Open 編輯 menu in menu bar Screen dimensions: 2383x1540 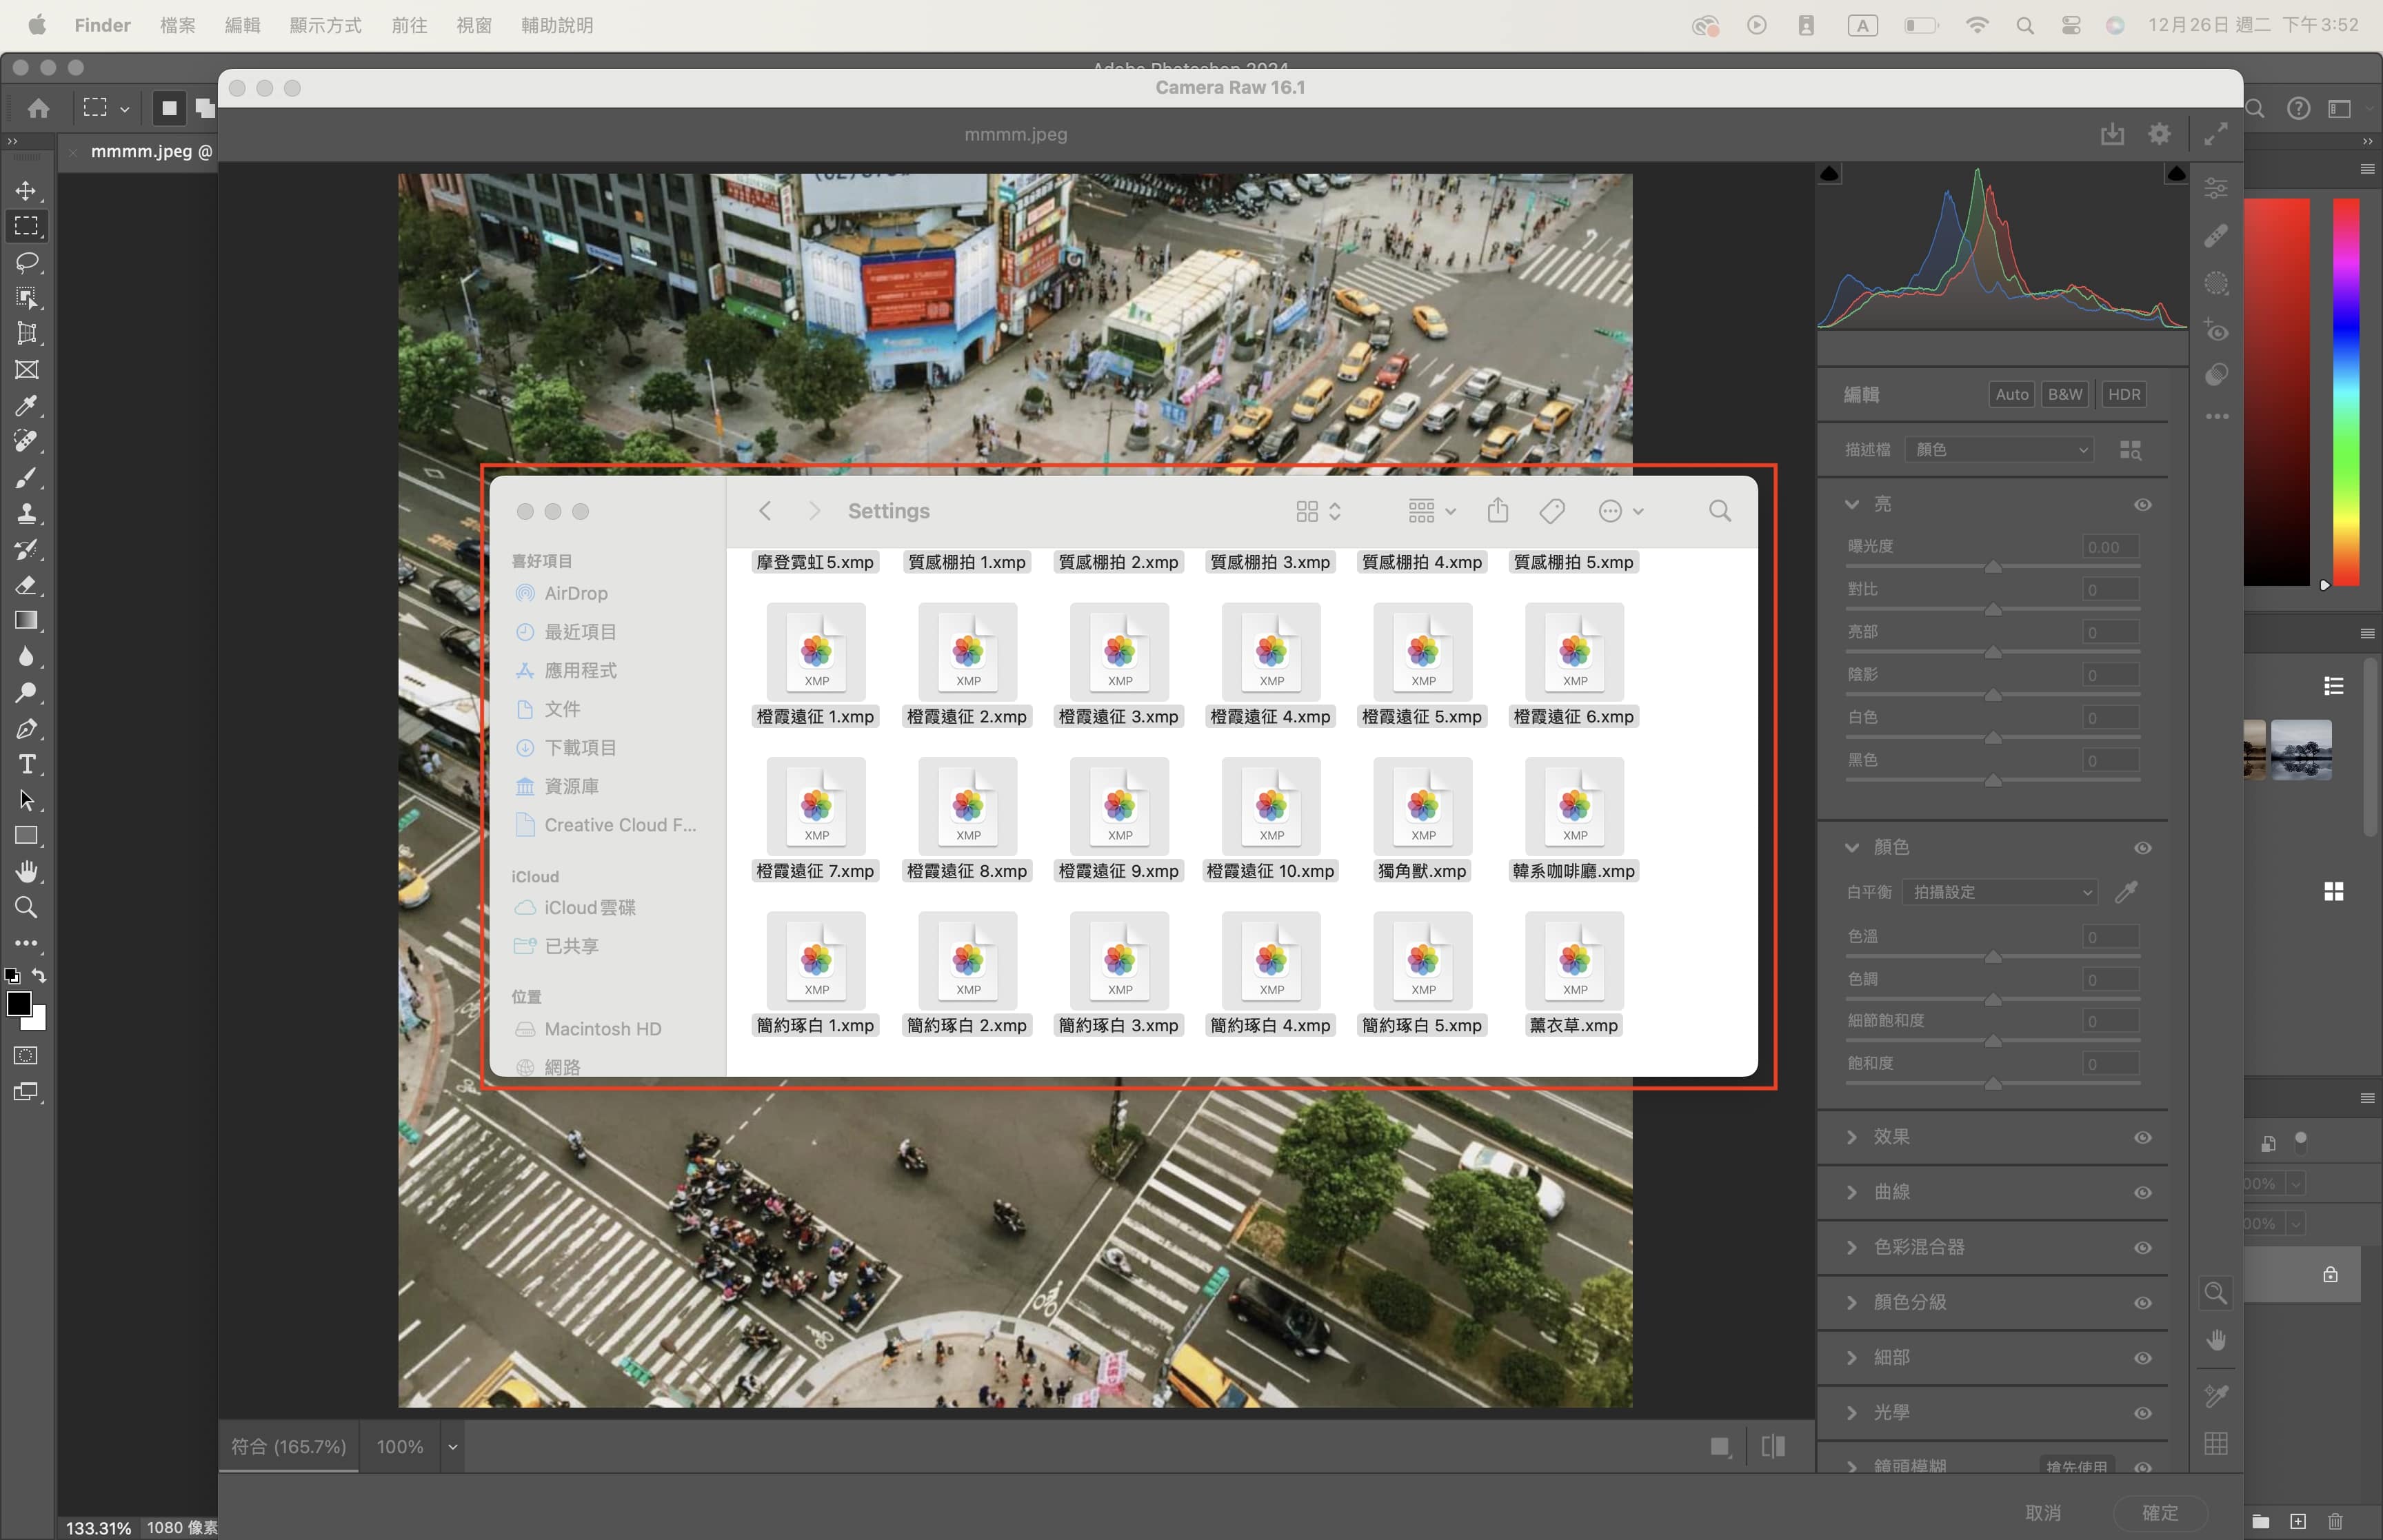[242, 25]
